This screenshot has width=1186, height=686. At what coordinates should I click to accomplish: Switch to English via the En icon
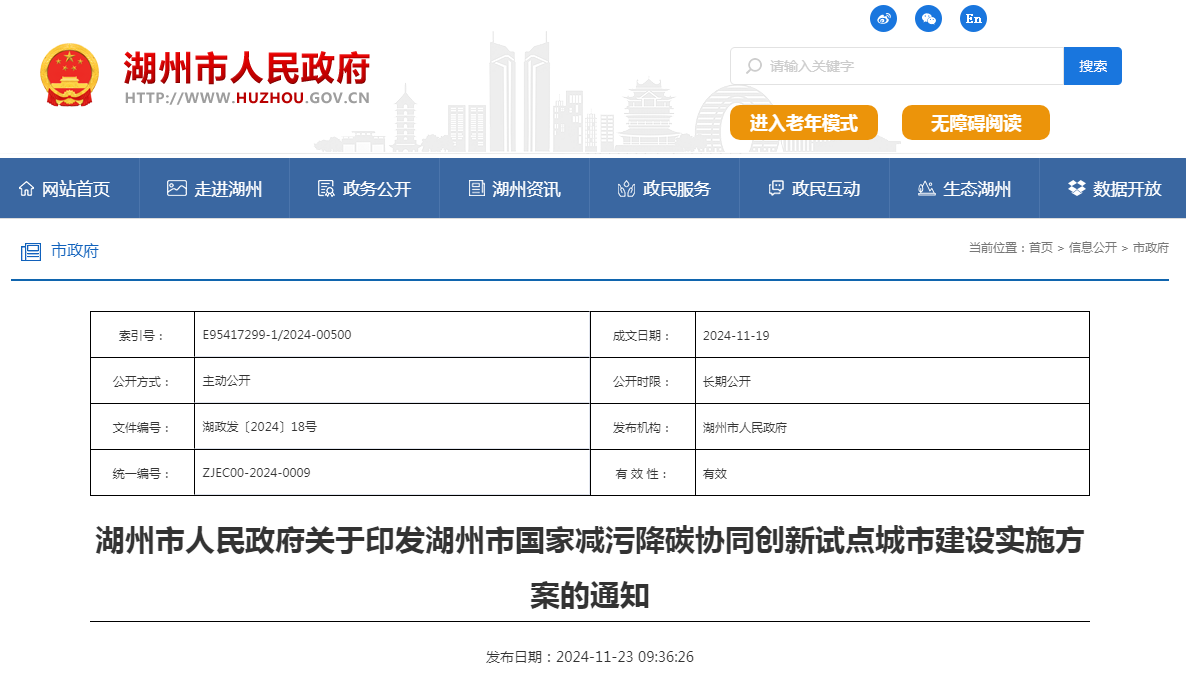click(x=973, y=18)
